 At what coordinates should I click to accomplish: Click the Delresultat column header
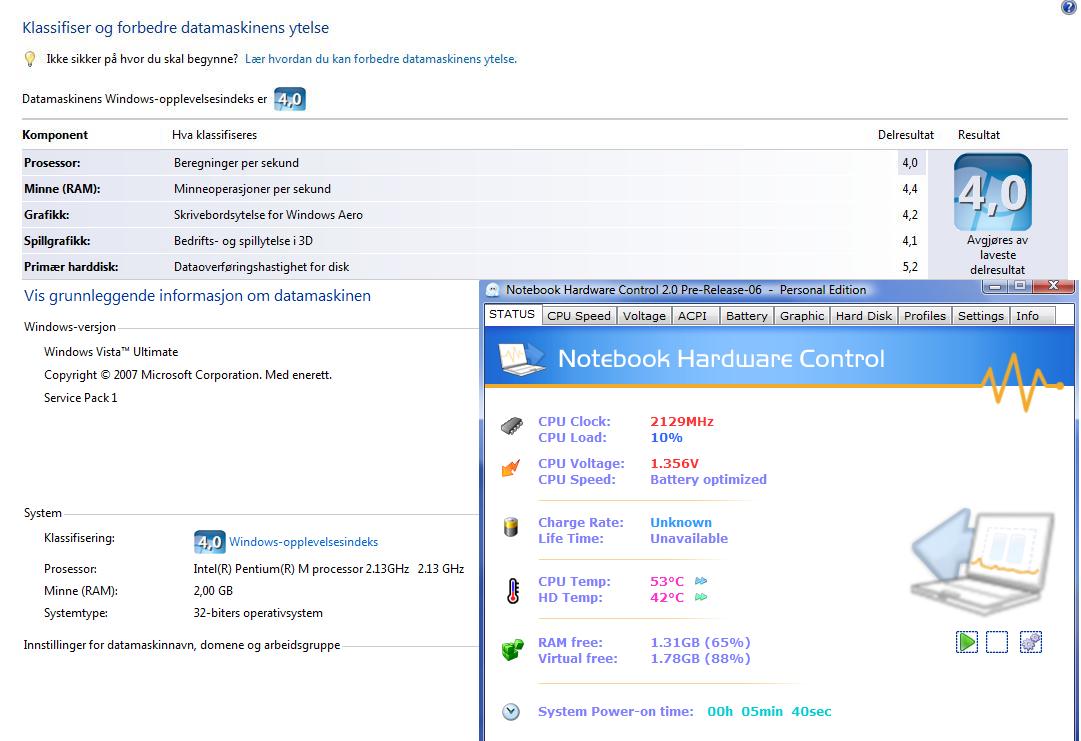906,135
